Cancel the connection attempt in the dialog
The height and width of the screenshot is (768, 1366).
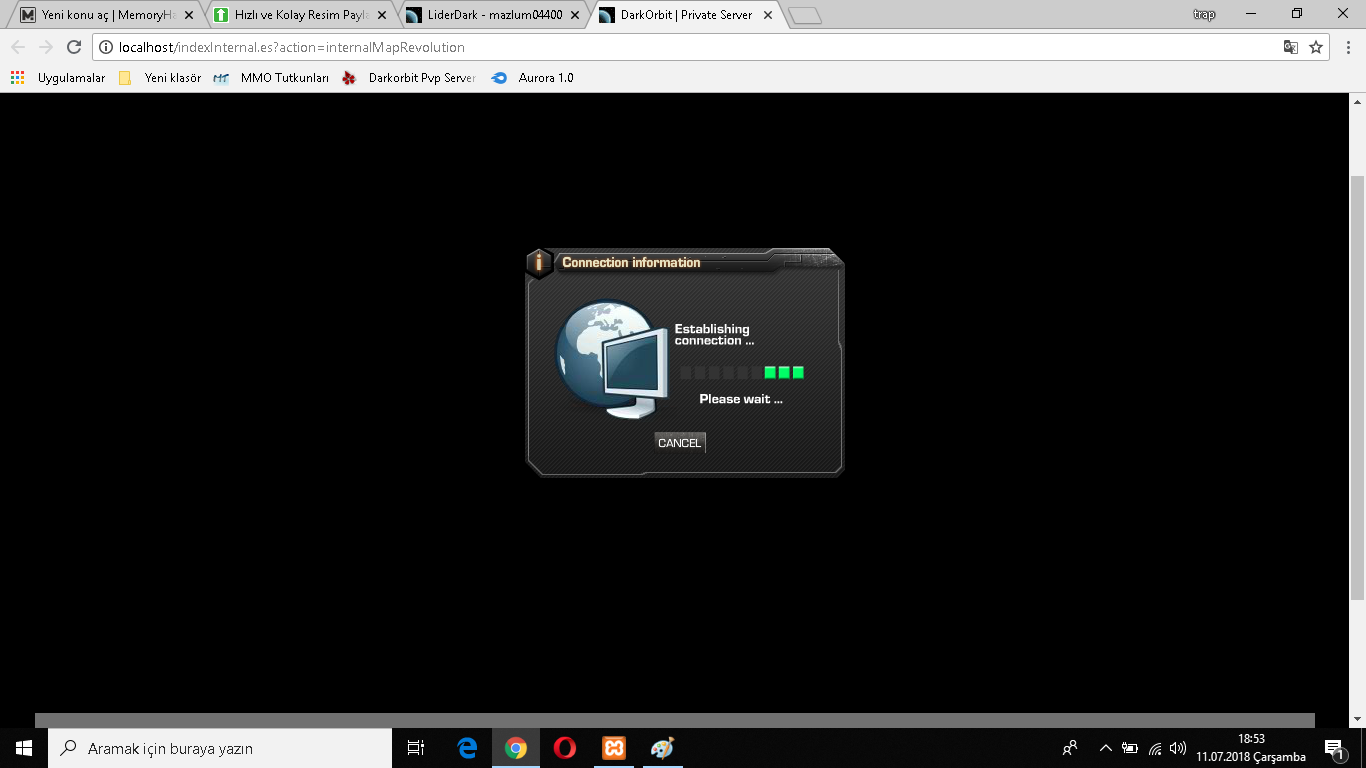point(680,443)
